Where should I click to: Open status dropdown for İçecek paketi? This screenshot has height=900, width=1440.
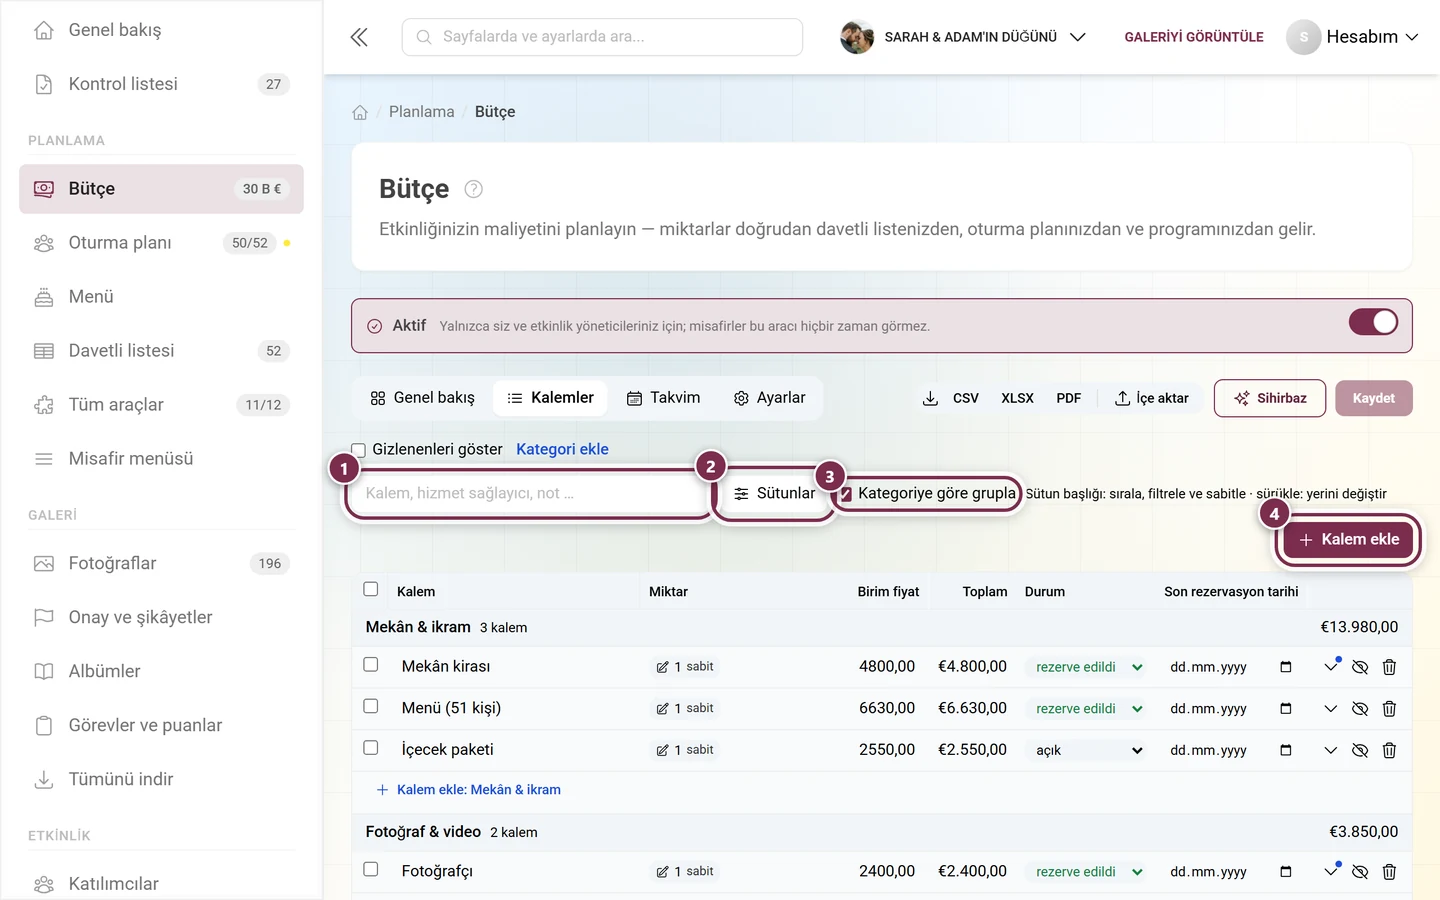(1085, 750)
